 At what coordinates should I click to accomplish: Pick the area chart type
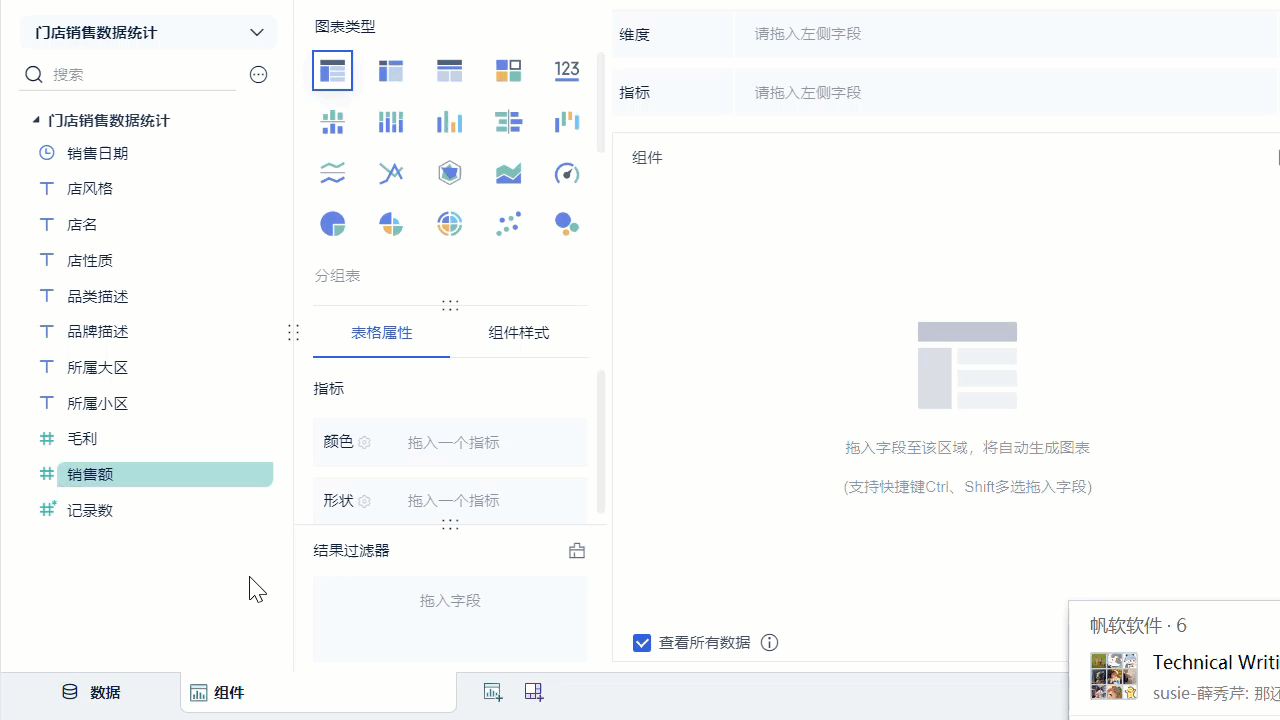507,172
